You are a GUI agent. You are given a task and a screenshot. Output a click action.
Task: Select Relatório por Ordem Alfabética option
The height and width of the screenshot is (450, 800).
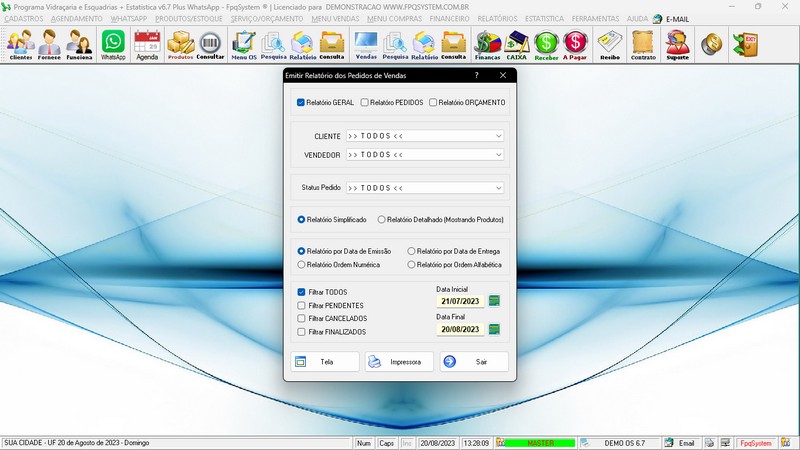pyautogui.click(x=411, y=265)
